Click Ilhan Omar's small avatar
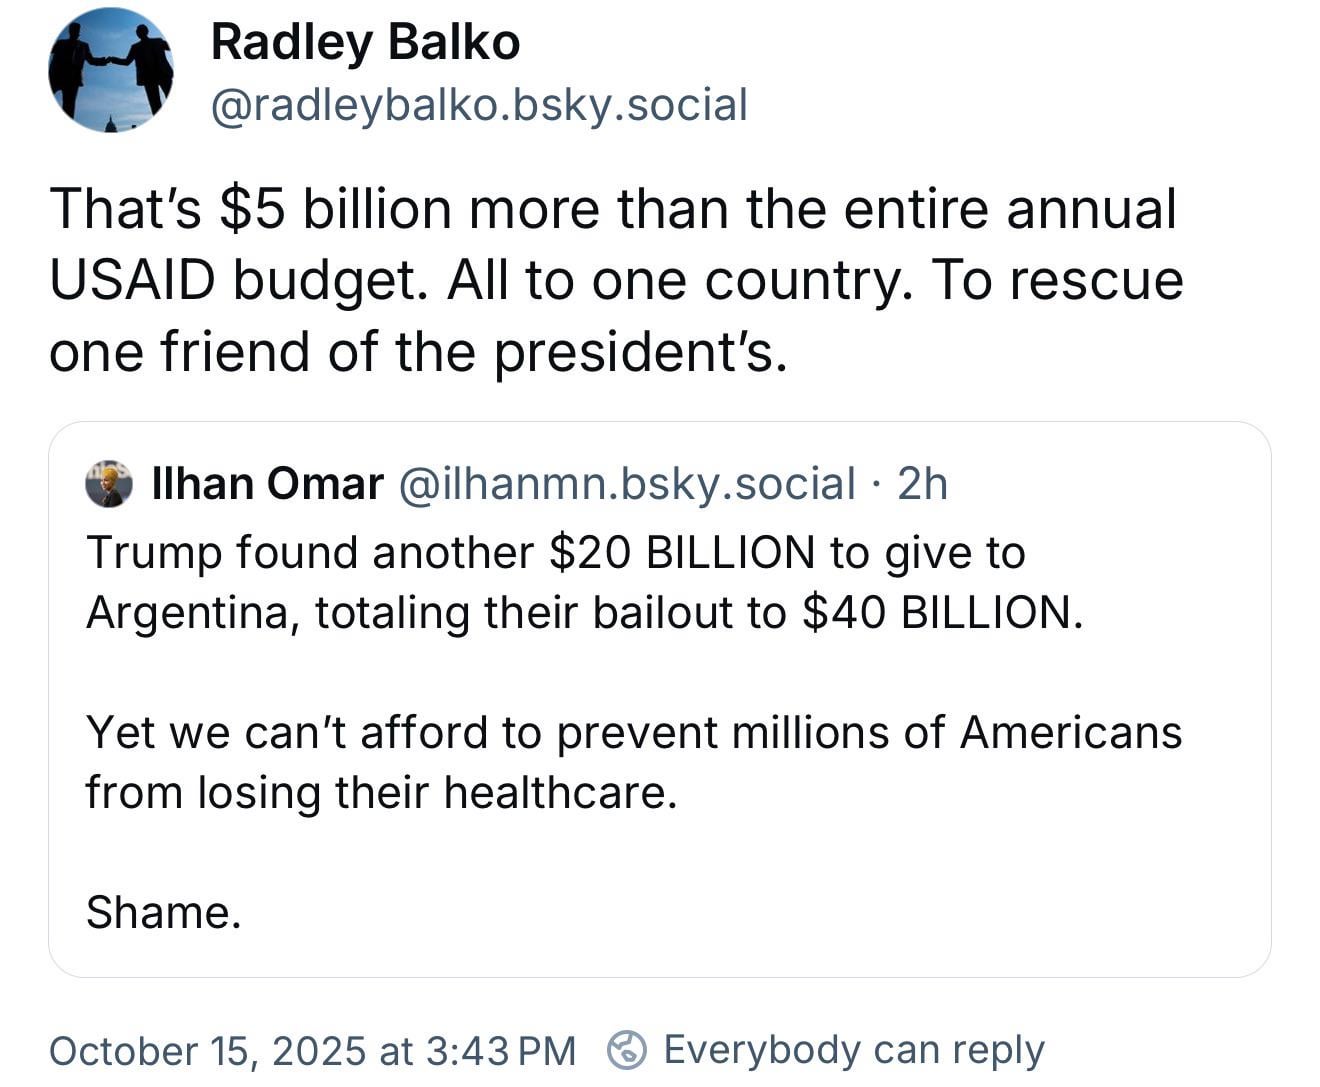 [109, 485]
